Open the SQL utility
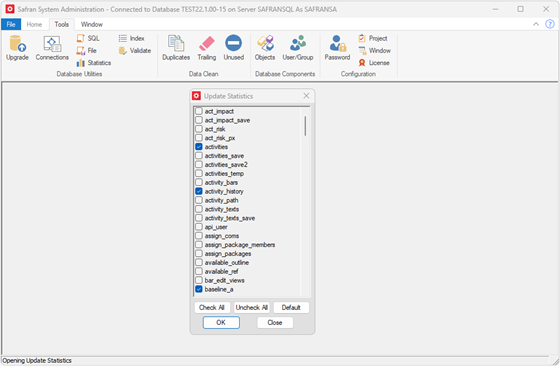The width and height of the screenshot is (560, 366). click(x=88, y=38)
